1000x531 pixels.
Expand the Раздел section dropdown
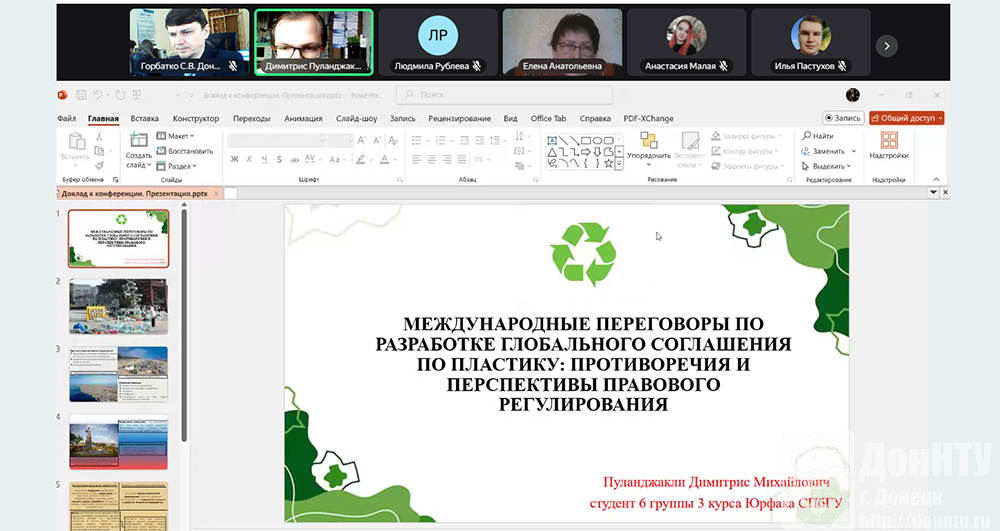180,166
